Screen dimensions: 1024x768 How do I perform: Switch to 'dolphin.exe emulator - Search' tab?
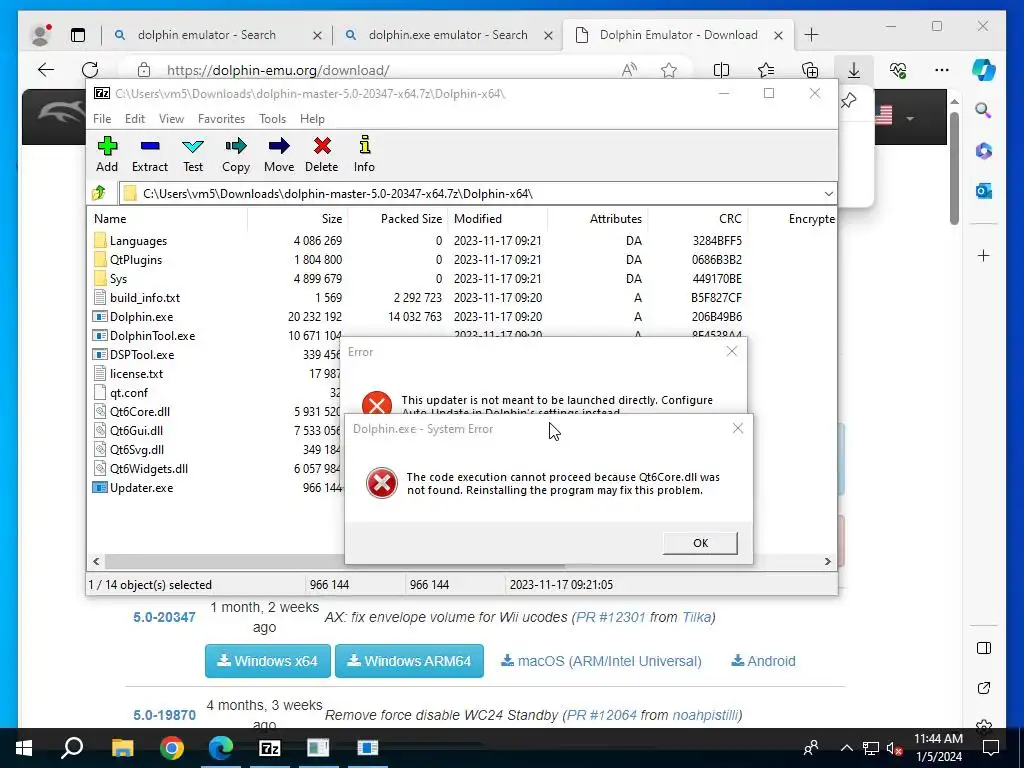click(448, 35)
